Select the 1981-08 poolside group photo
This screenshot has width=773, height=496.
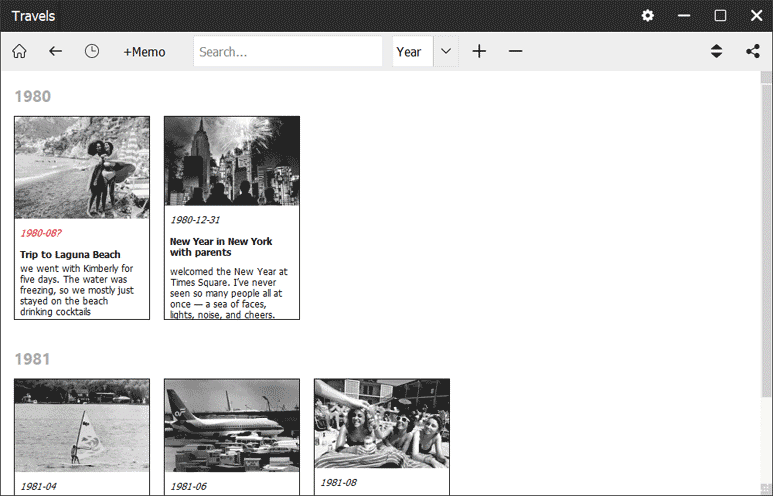coord(382,423)
